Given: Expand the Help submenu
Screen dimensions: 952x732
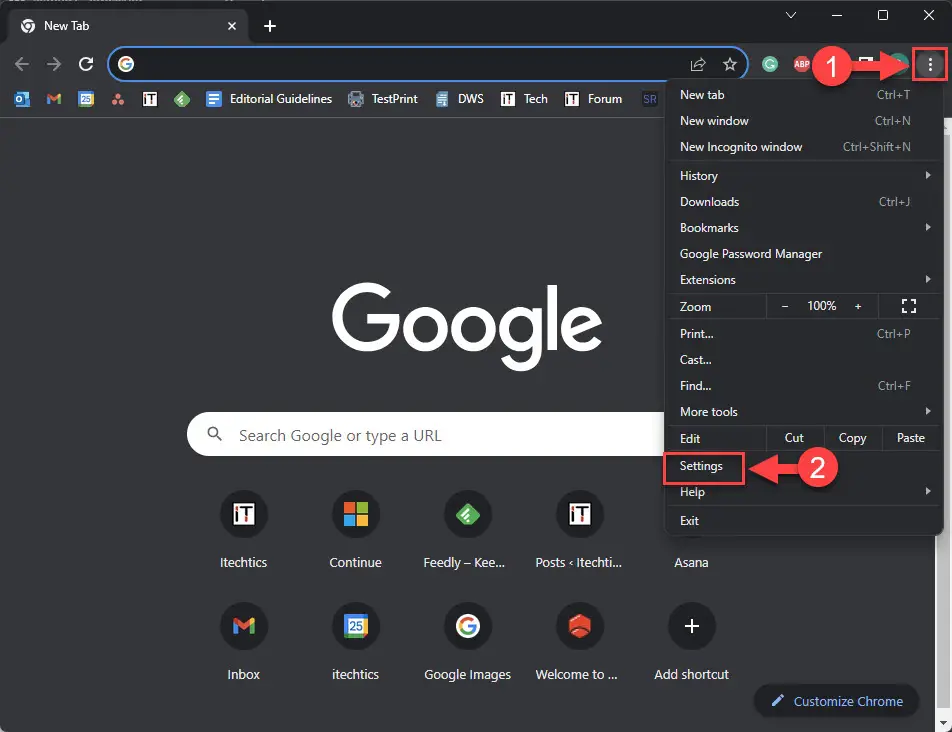Looking at the screenshot, I should [x=805, y=492].
